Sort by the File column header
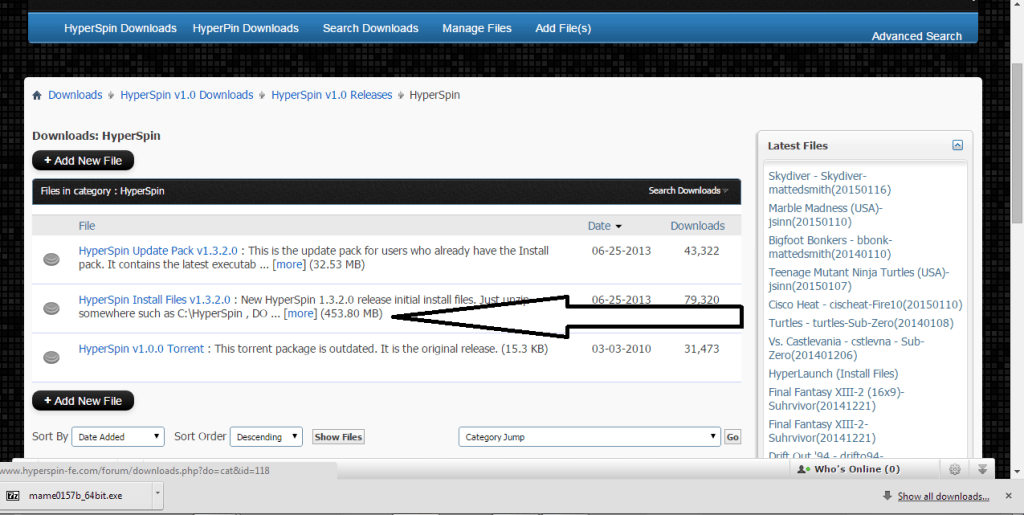 pyautogui.click(x=87, y=226)
